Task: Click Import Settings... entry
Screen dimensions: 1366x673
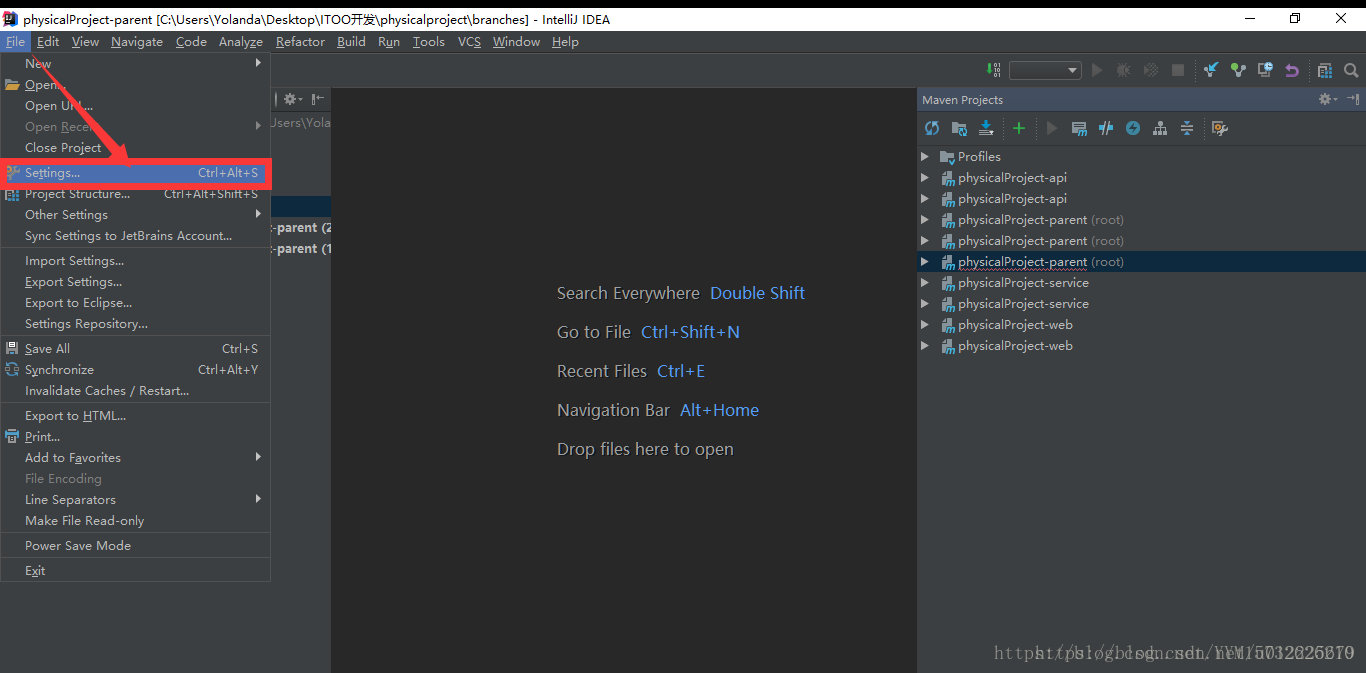Action: click(136, 261)
